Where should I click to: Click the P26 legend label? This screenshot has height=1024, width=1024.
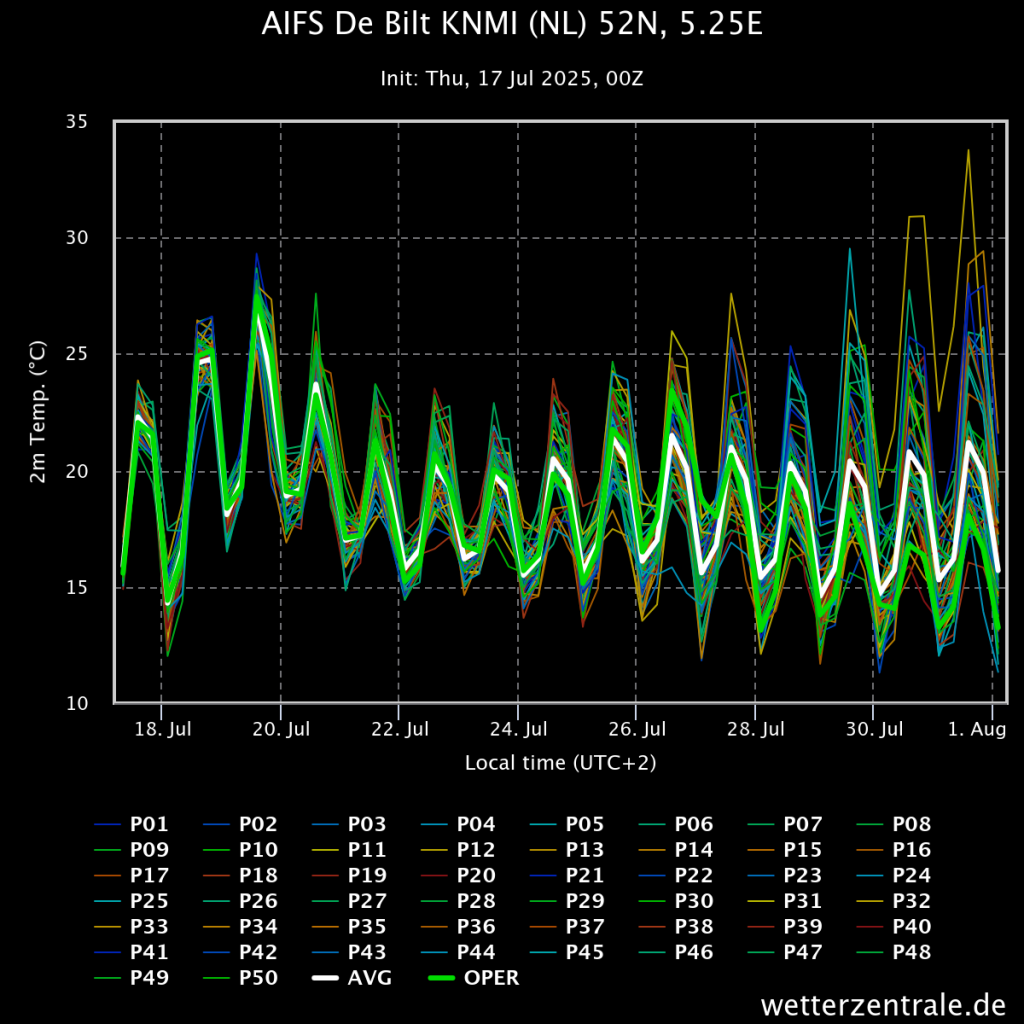tap(259, 901)
